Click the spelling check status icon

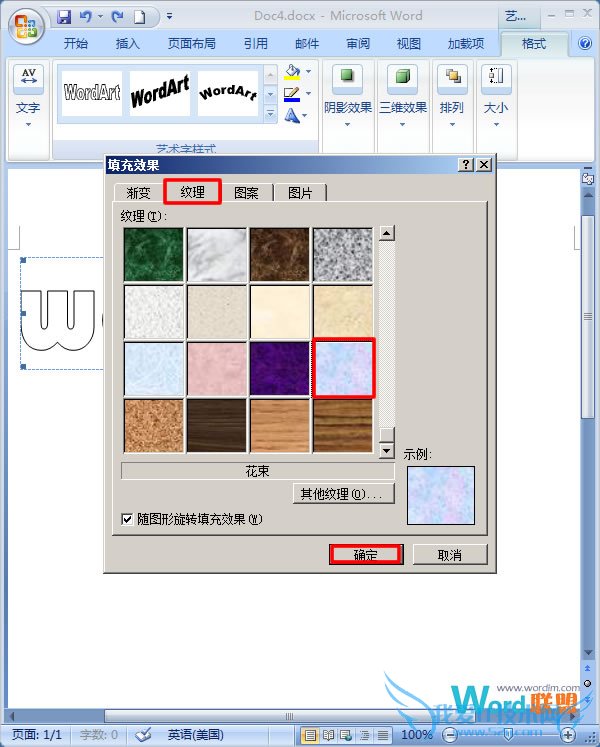(143, 735)
